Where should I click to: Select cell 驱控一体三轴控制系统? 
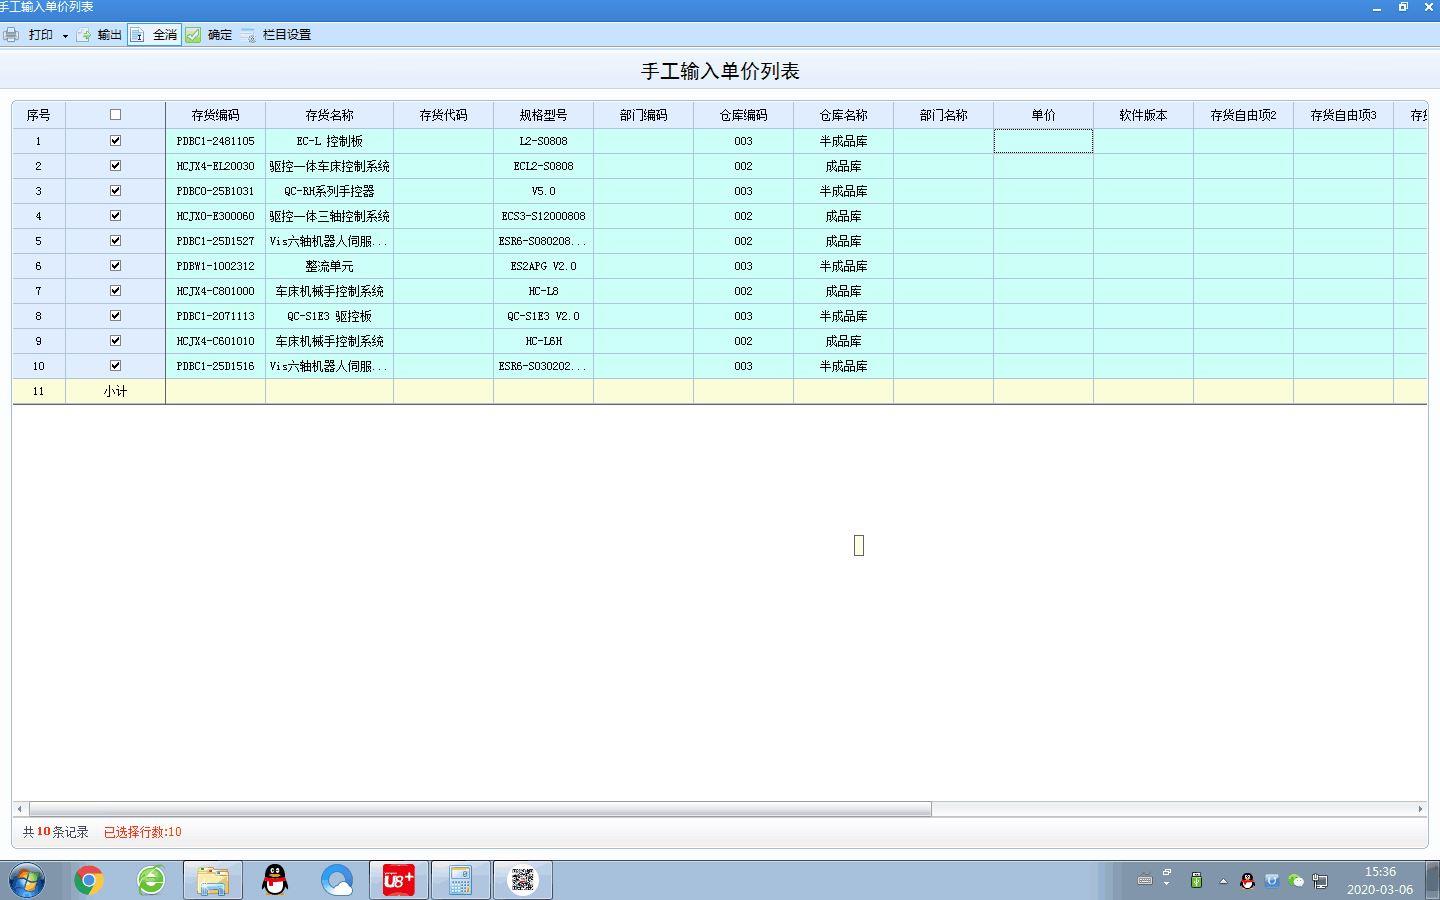(329, 216)
